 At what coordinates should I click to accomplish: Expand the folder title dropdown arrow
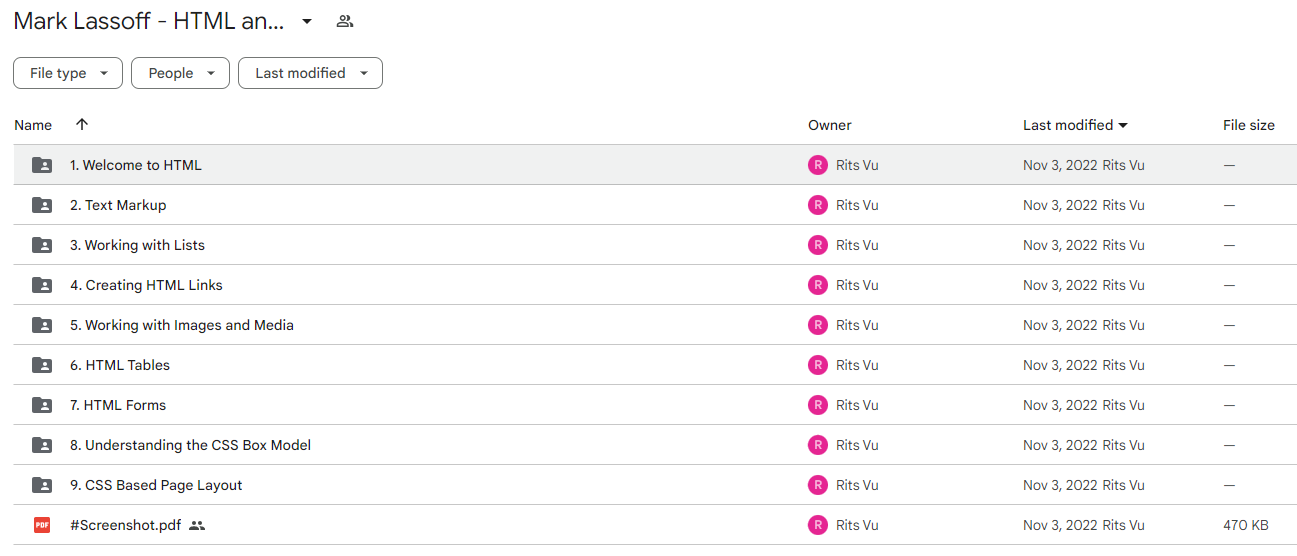tap(307, 21)
